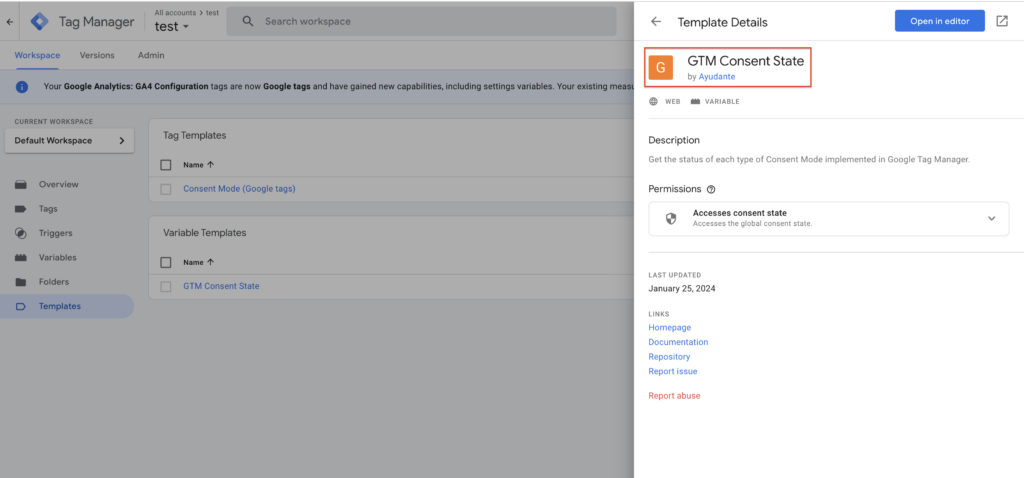Open template in new window icon
The width and height of the screenshot is (1024, 478).
click(1002, 21)
